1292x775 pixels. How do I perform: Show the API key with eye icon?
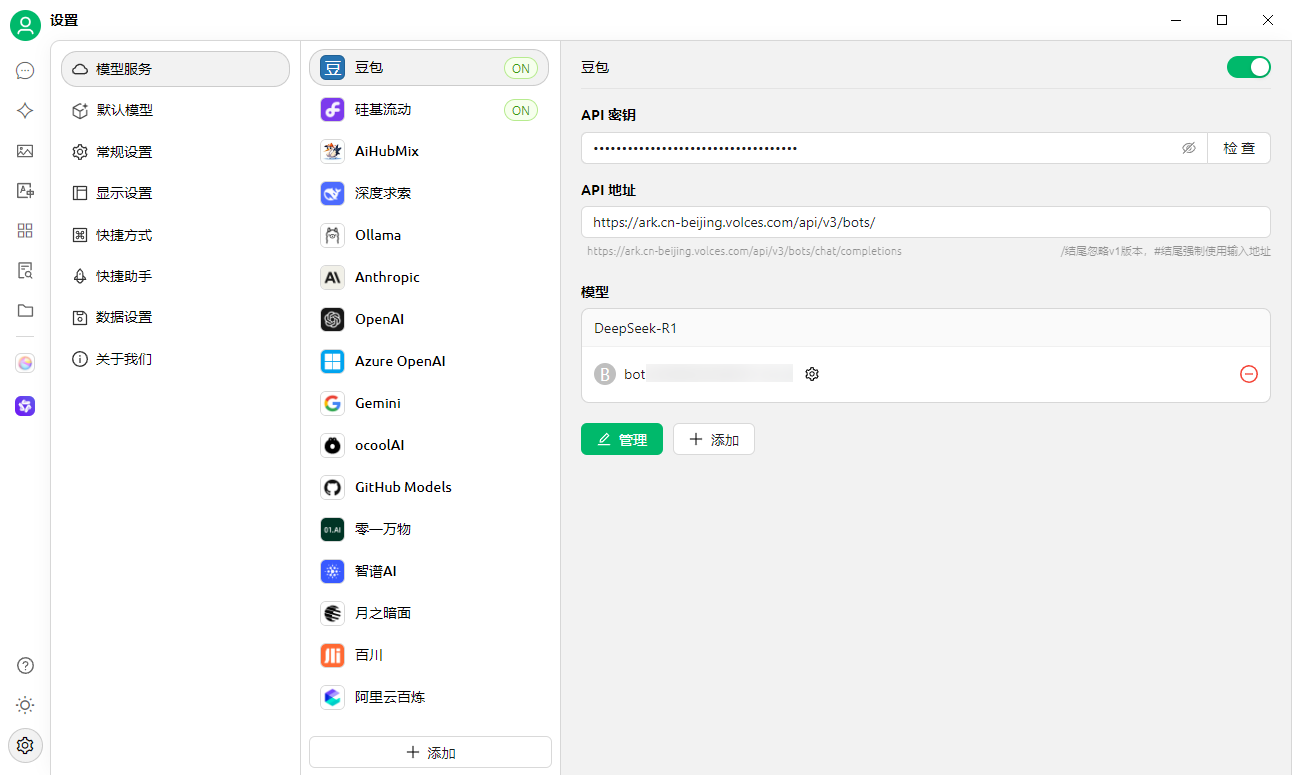tap(1188, 148)
